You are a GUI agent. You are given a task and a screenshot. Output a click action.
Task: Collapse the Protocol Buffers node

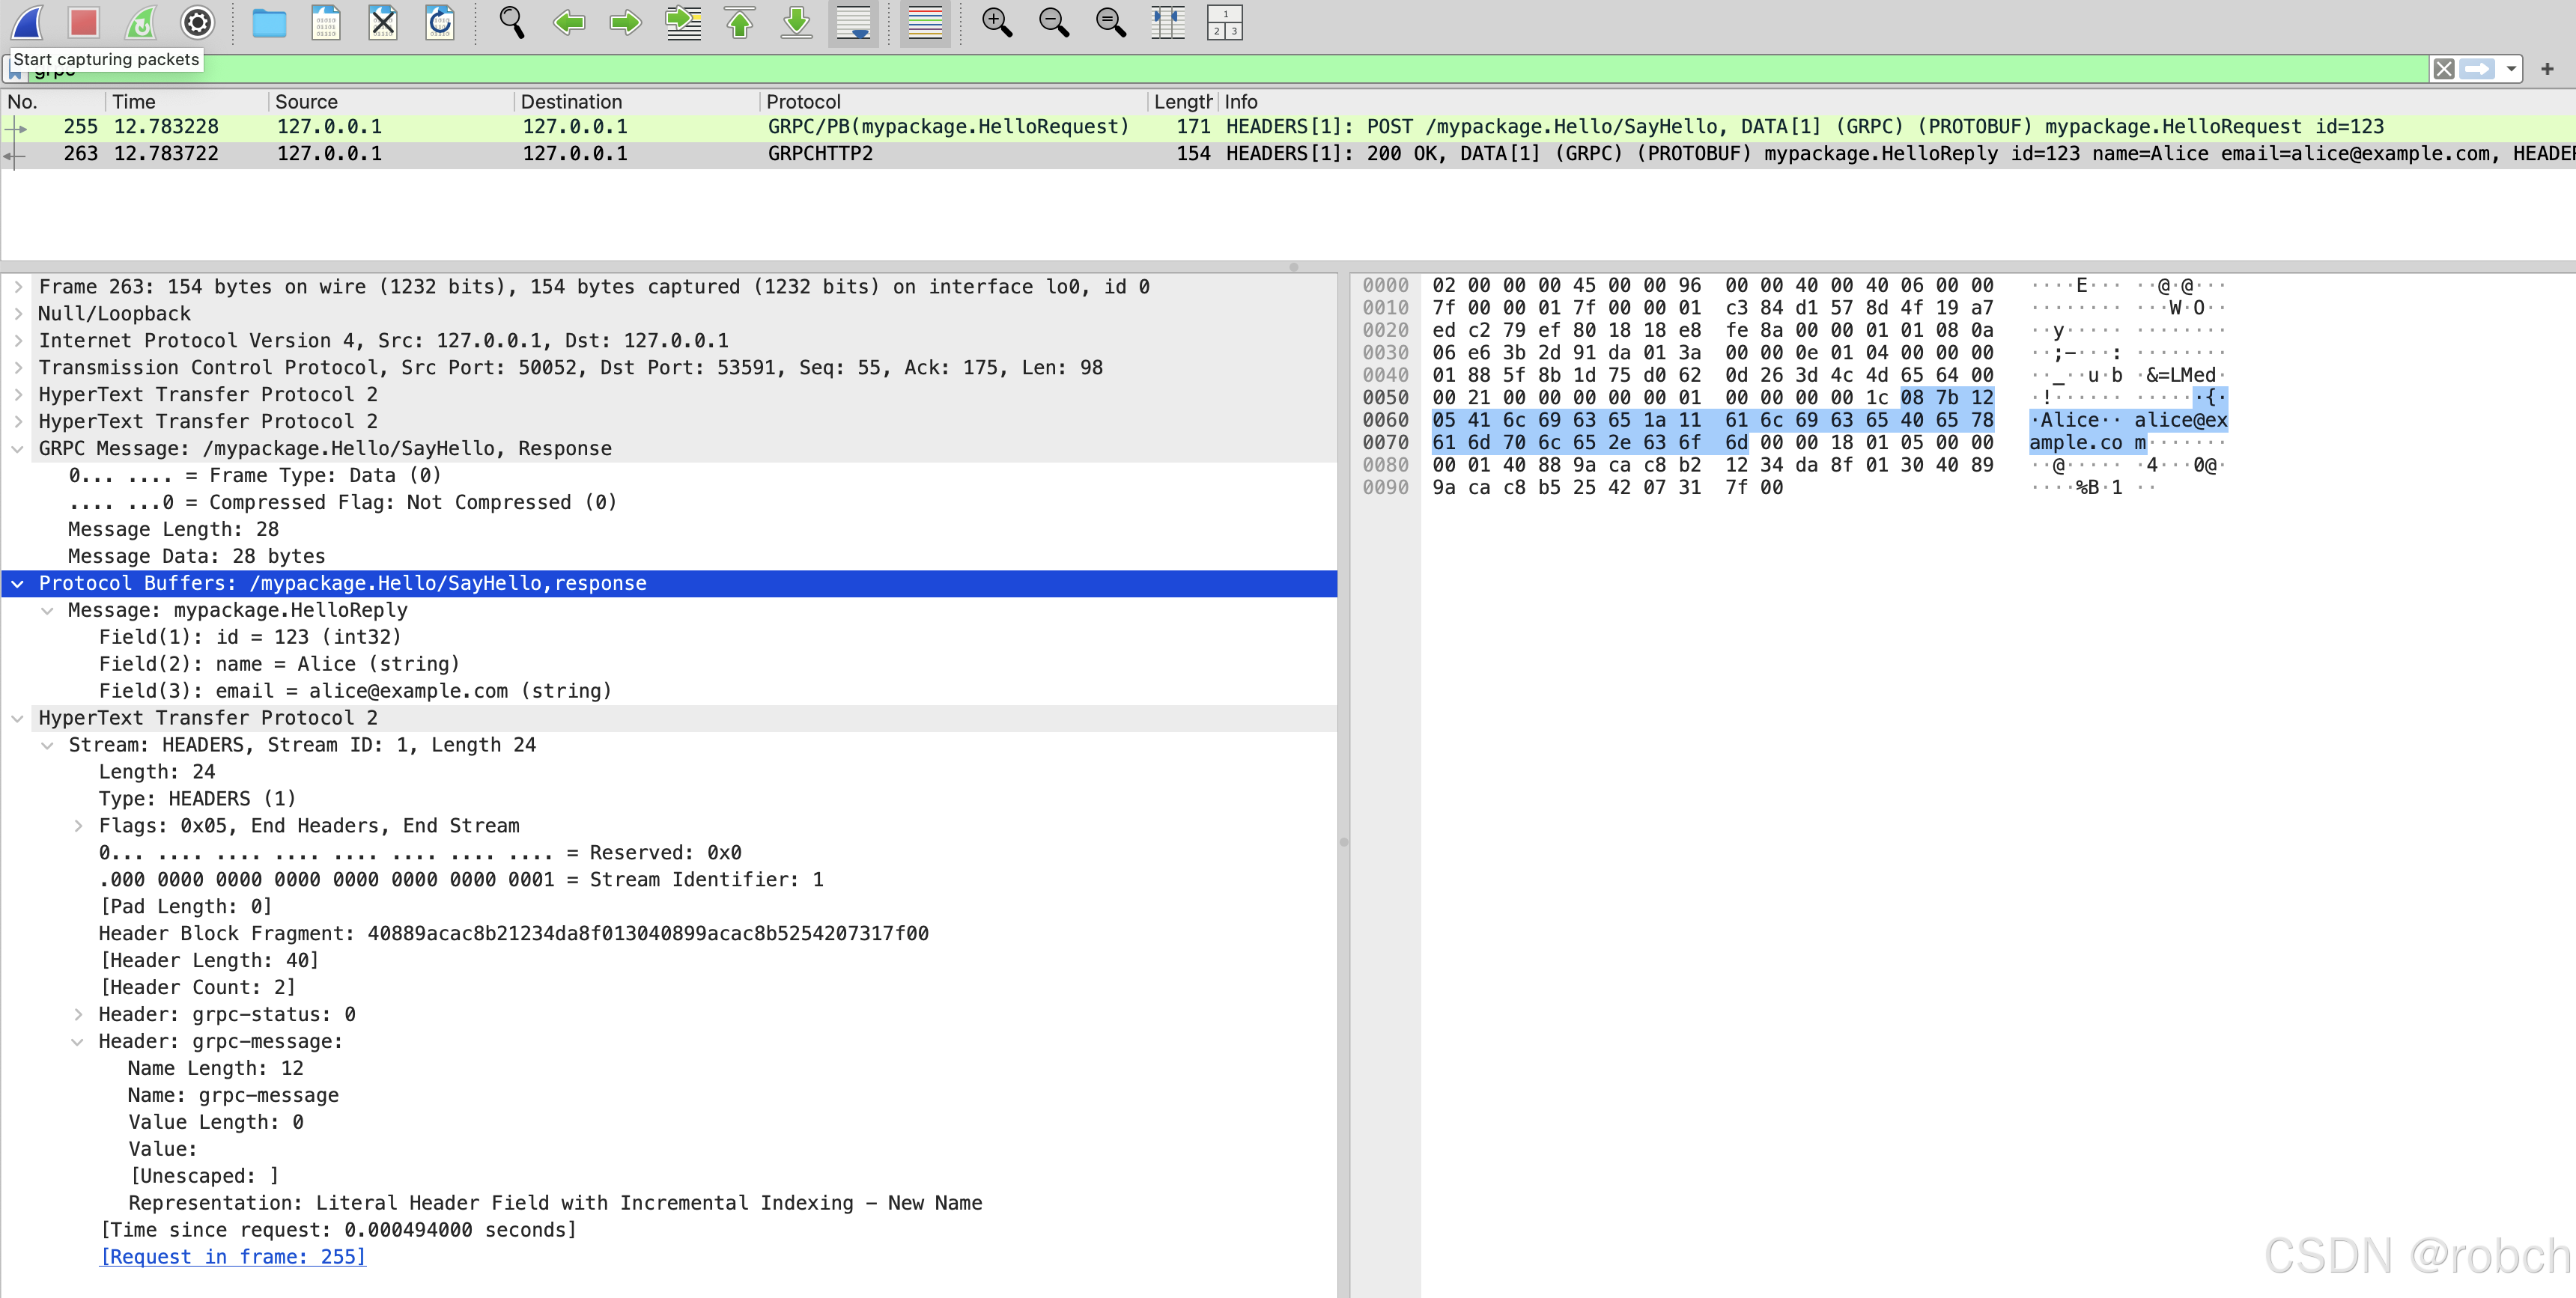[x=18, y=584]
